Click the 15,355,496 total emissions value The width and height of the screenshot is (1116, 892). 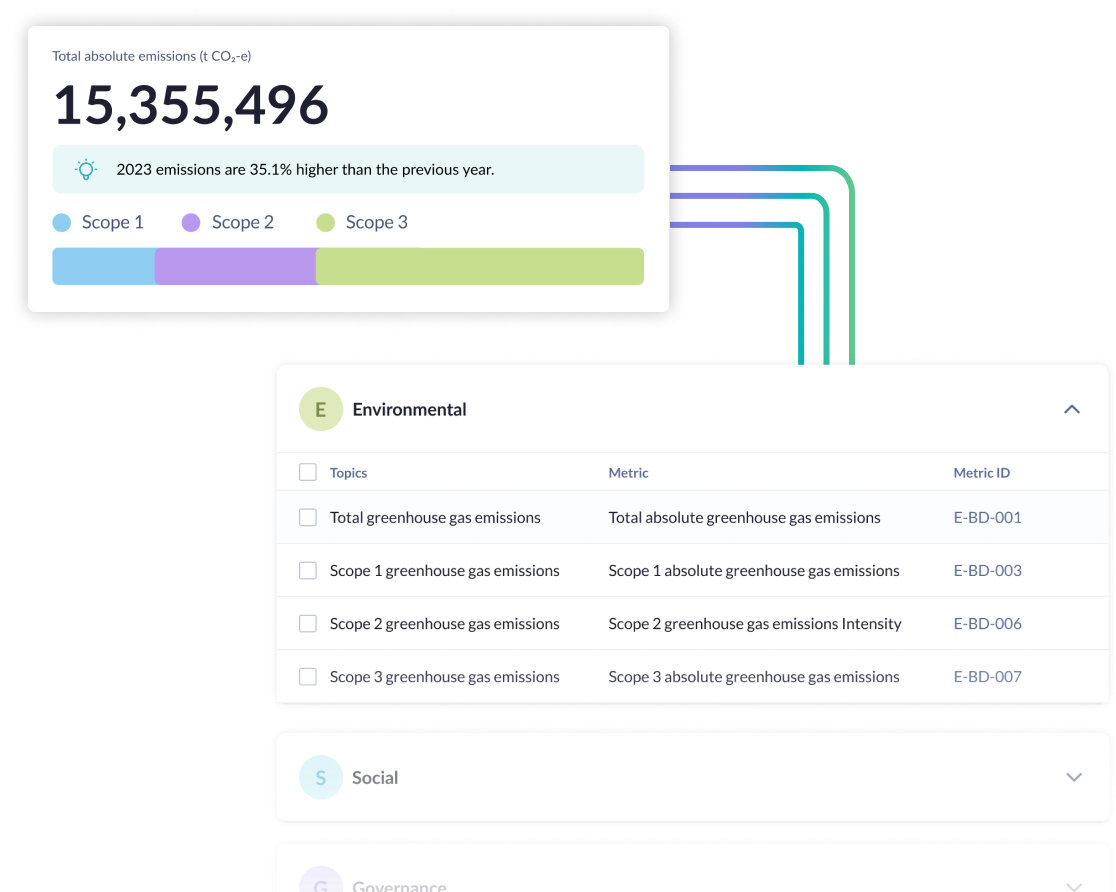pos(191,105)
